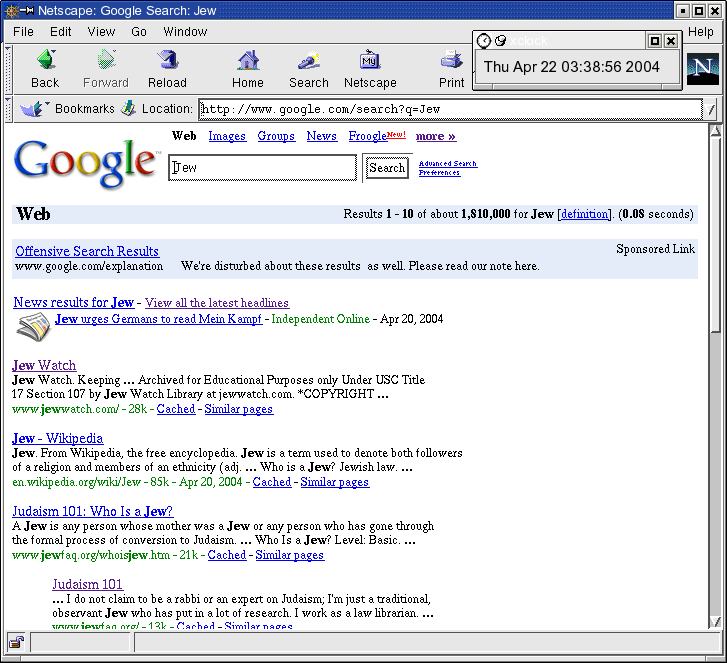The height and width of the screenshot is (663, 727).
Task: Open the Bookmarks icon menu
Action: click(32, 109)
